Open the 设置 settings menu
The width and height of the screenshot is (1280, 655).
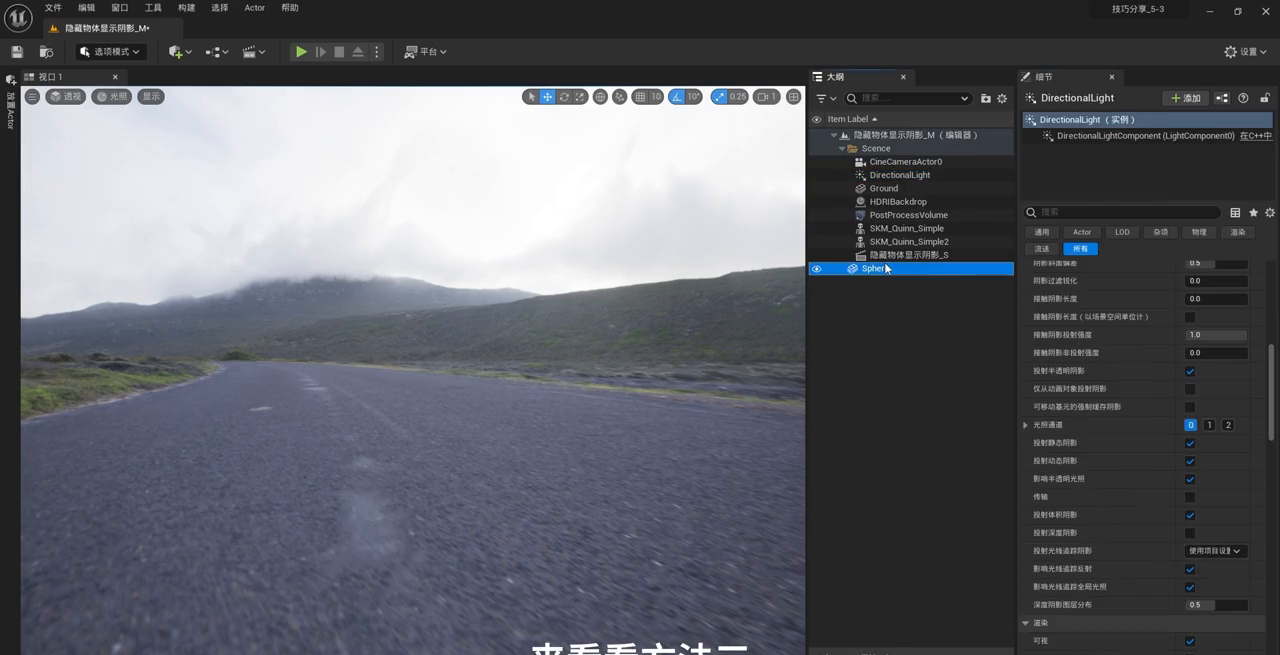1246,52
